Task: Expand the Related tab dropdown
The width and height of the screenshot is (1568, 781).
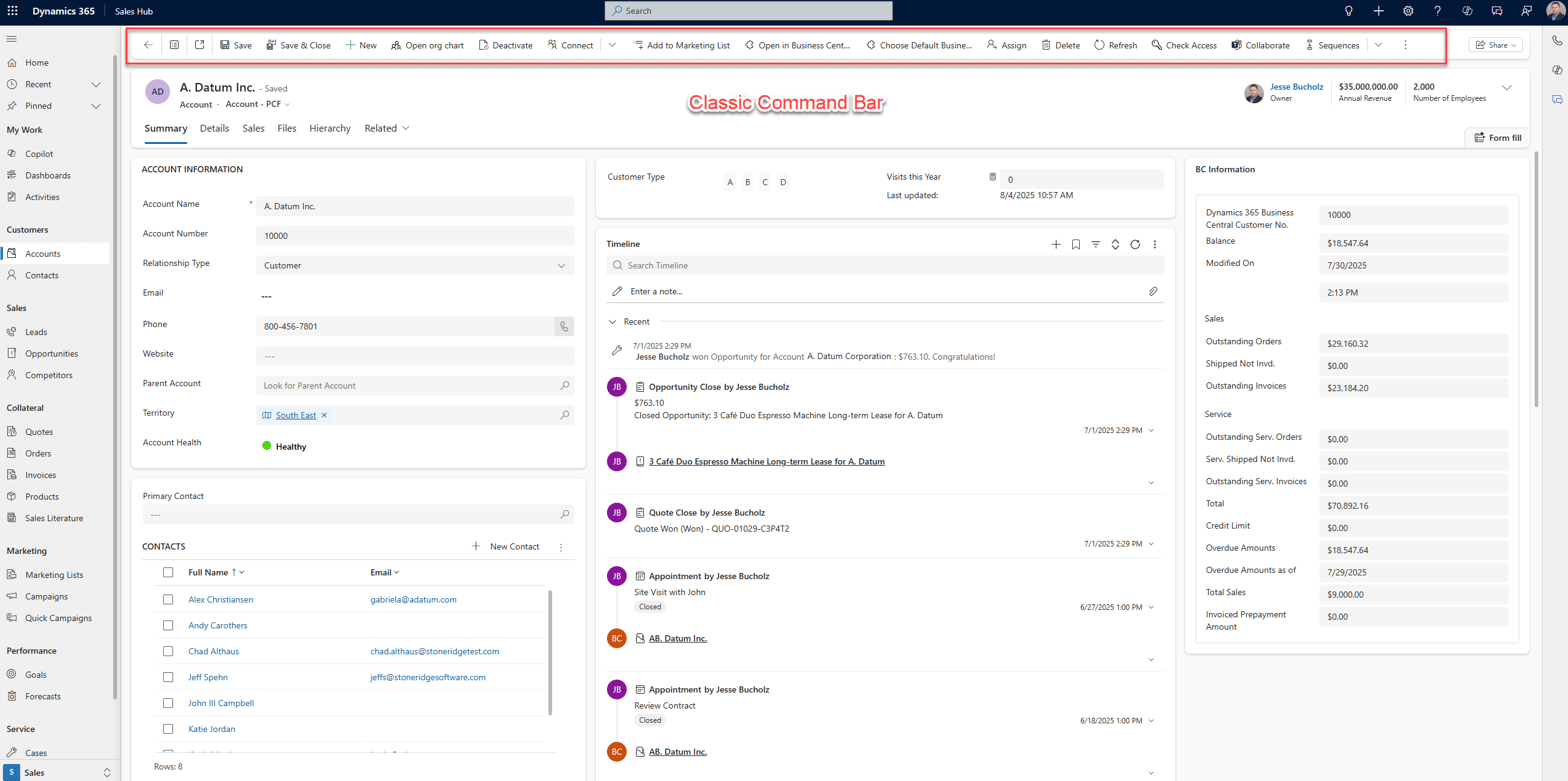Action: click(387, 128)
